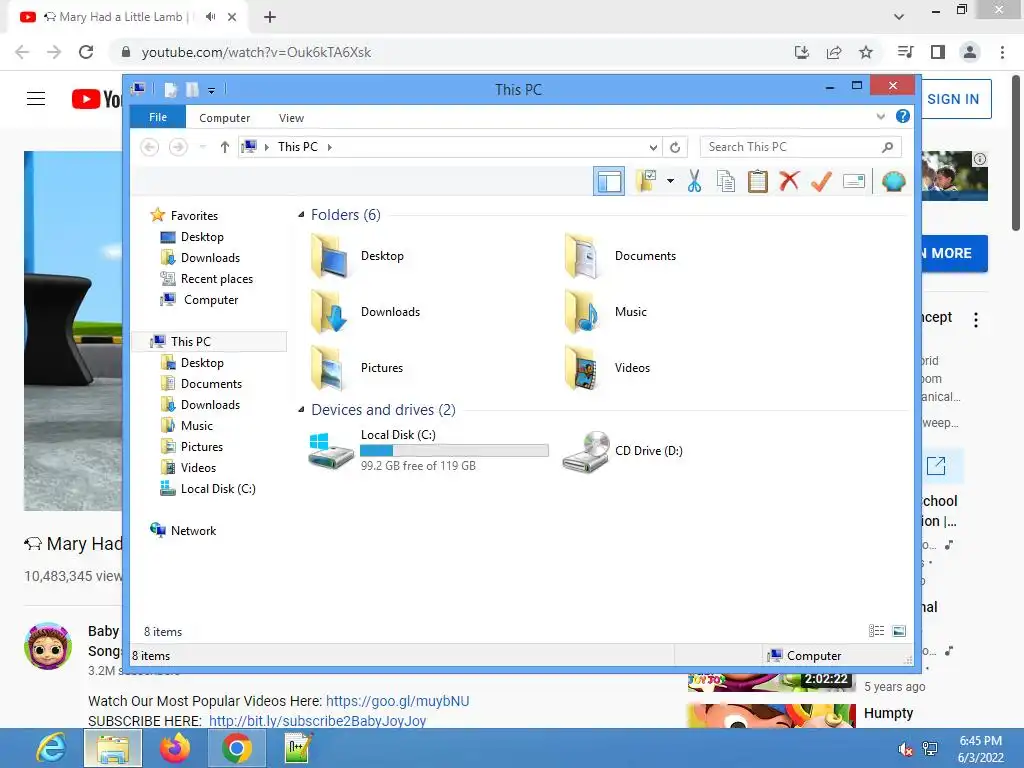Go forward in Explorer navigation
Screen dimensions: 1024x768
178,147
